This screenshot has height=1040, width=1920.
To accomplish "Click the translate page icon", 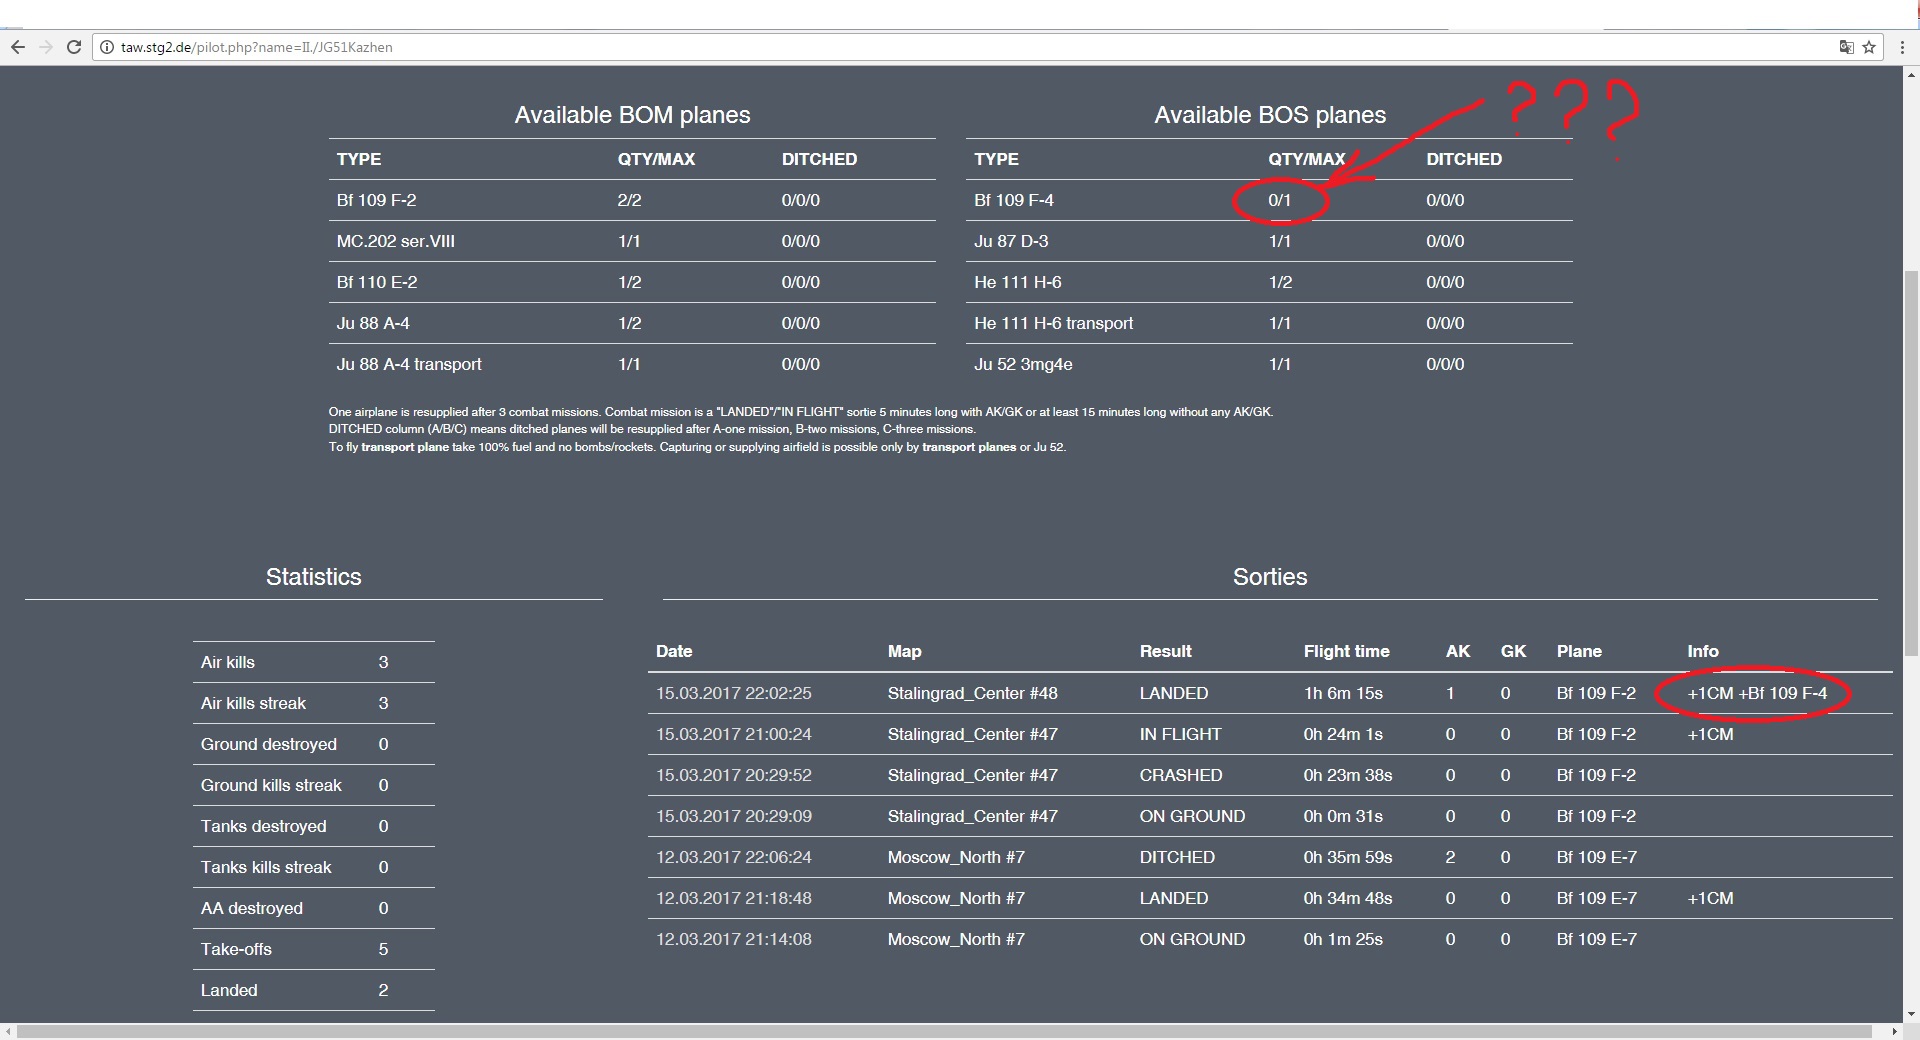I will coord(1846,47).
